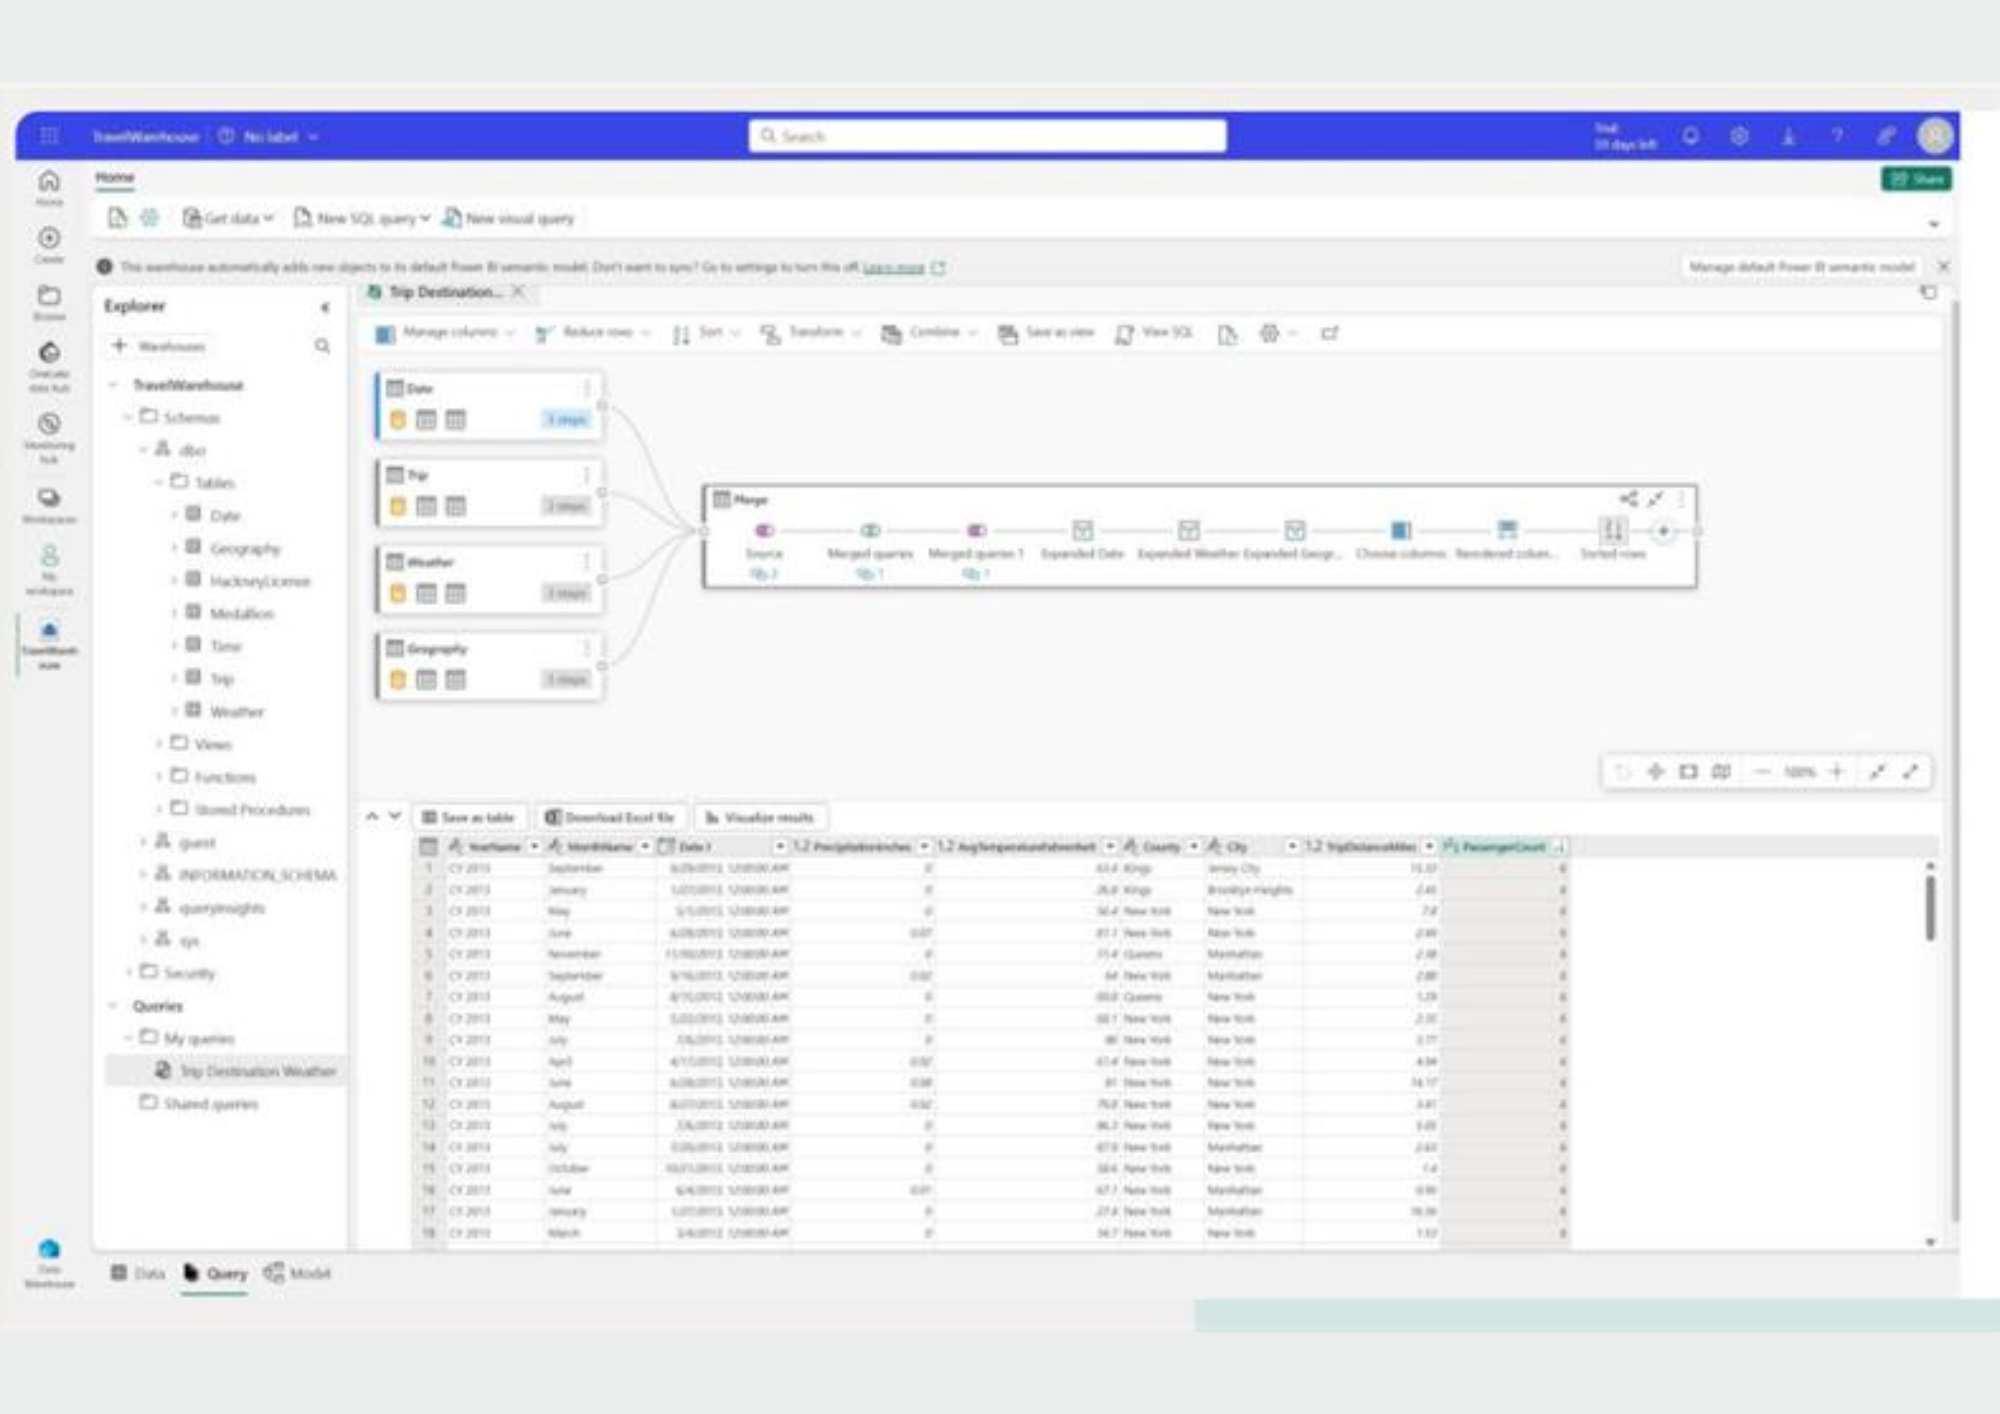Image resolution: width=2000 pixels, height=1414 pixels.
Task: Click share icon on the Merge query box
Action: pos(1628,498)
